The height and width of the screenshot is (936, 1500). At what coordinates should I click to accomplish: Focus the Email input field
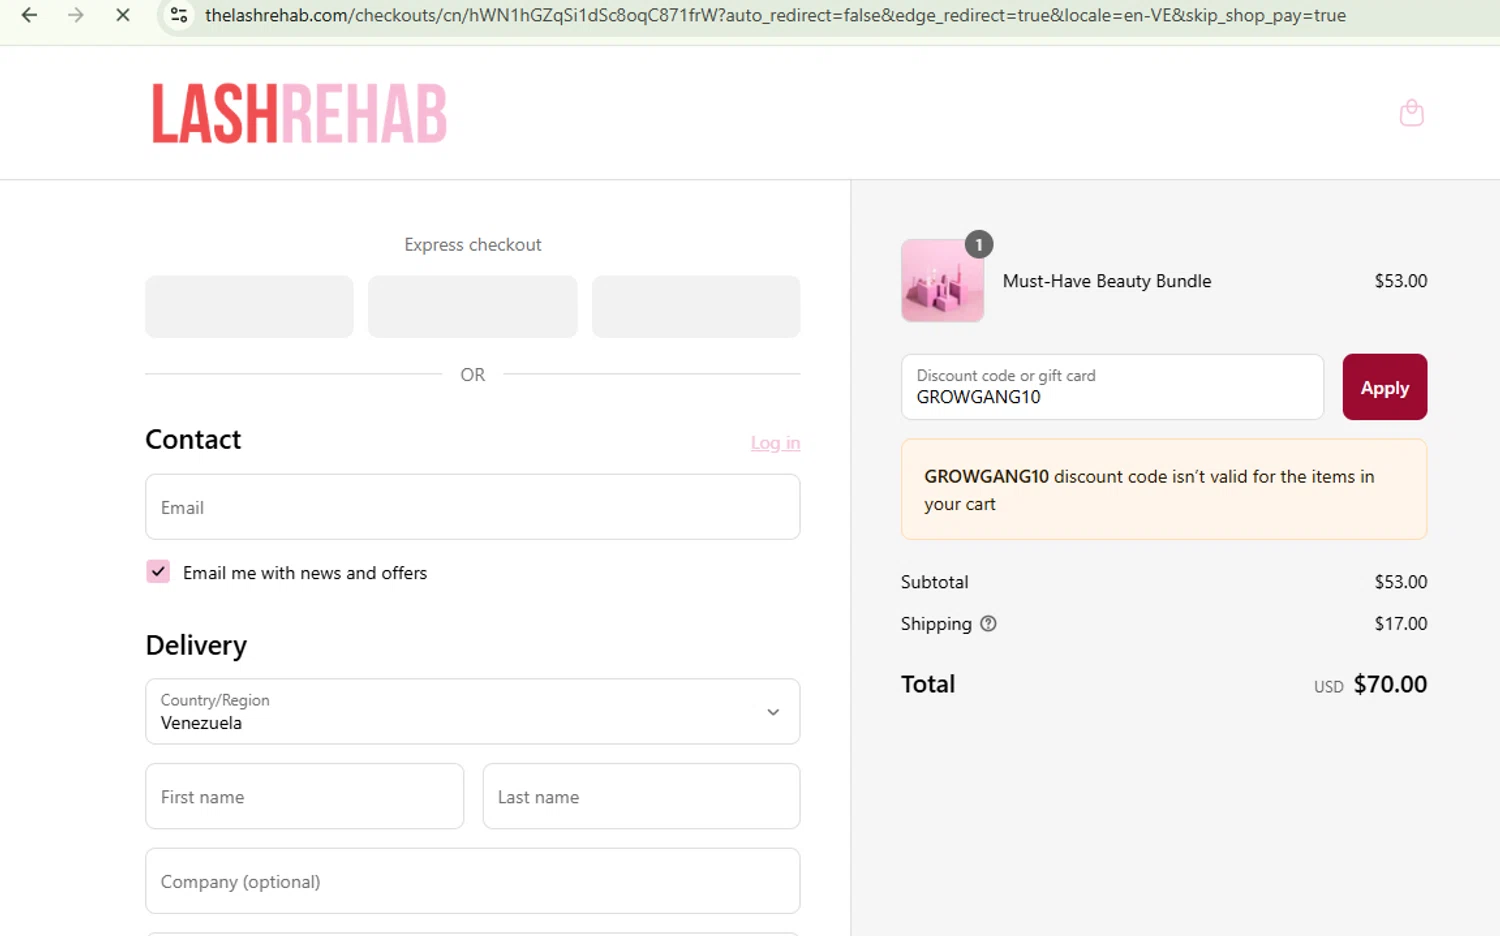pyautogui.click(x=472, y=507)
